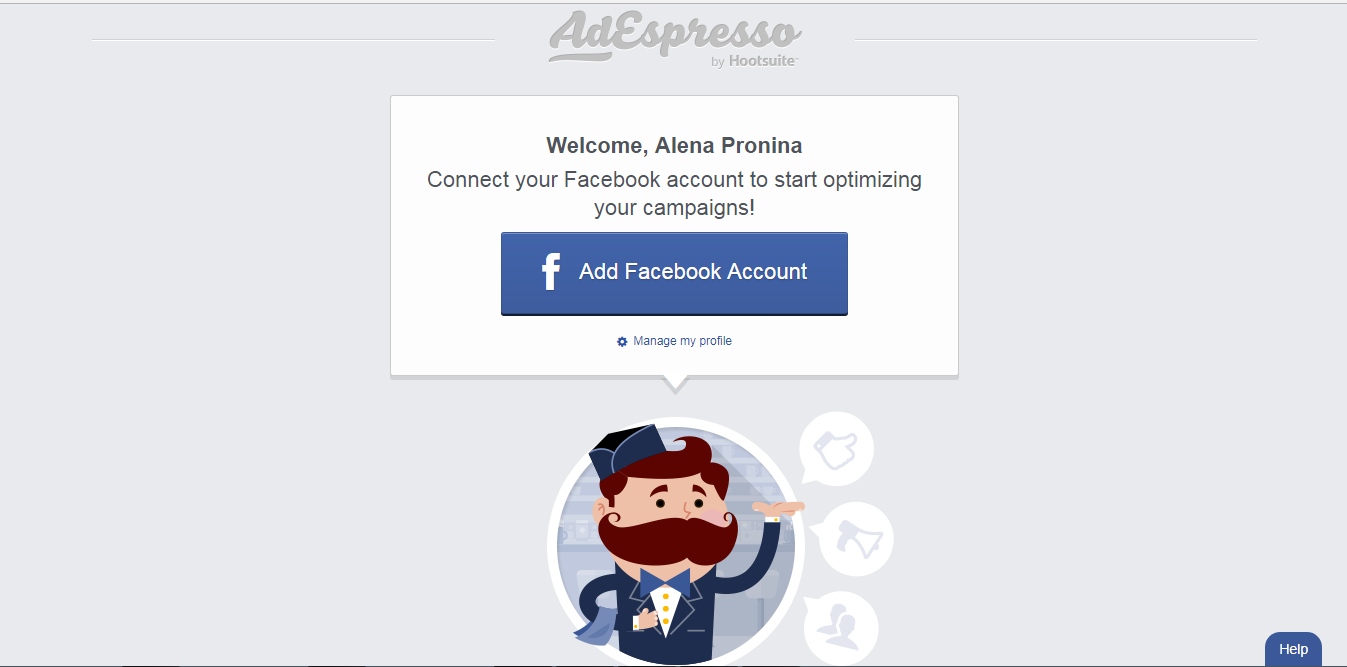
Task: Click the "by Hootsuite" text
Action: click(754, 62)
